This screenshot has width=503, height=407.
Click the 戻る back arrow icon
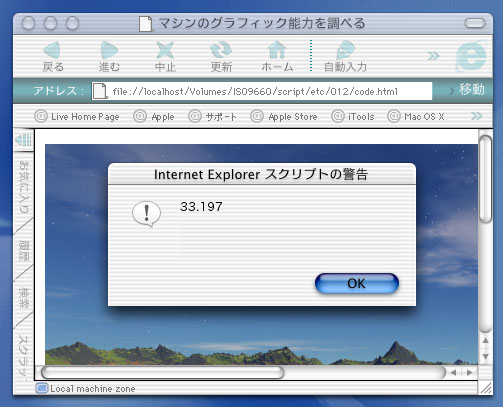[x=52, y=50]
